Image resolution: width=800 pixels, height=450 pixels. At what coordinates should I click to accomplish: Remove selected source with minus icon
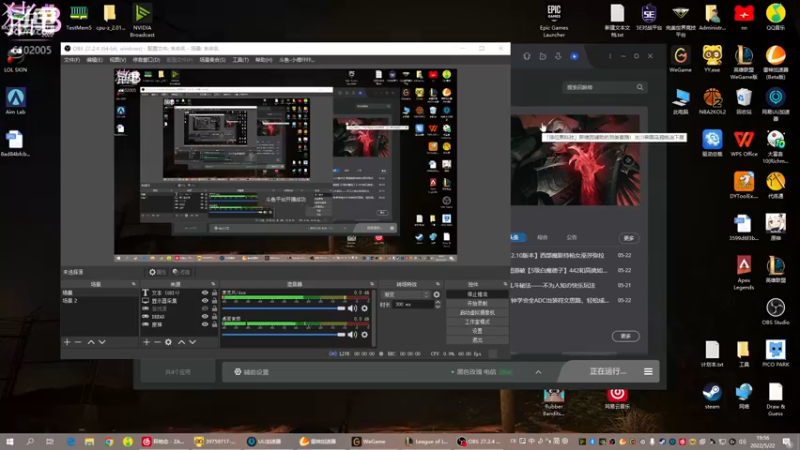coord(157,342)
